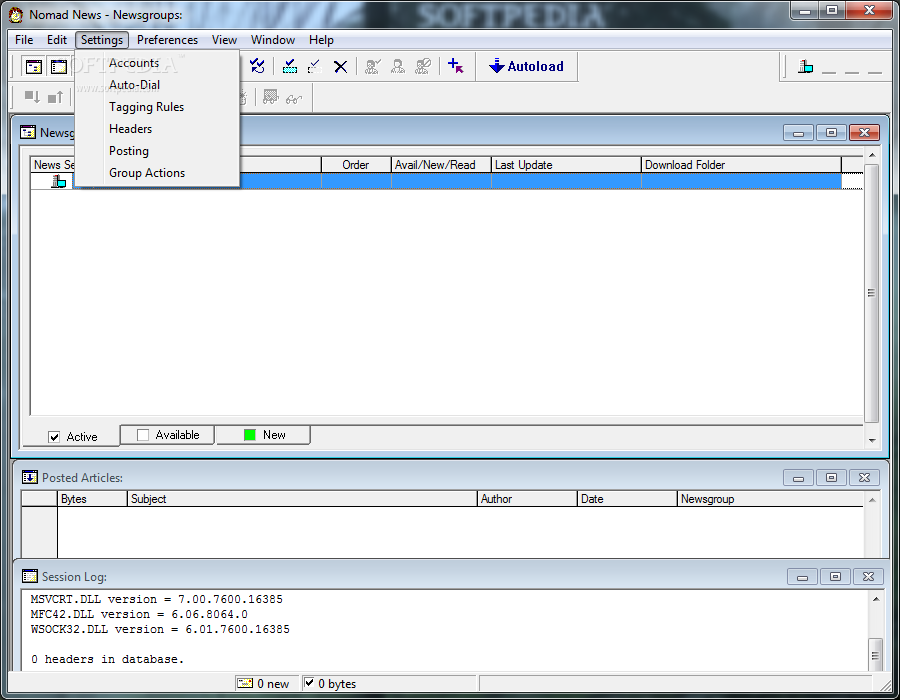Click the double-checkmark refresh toolbar icon

point(257,67)
